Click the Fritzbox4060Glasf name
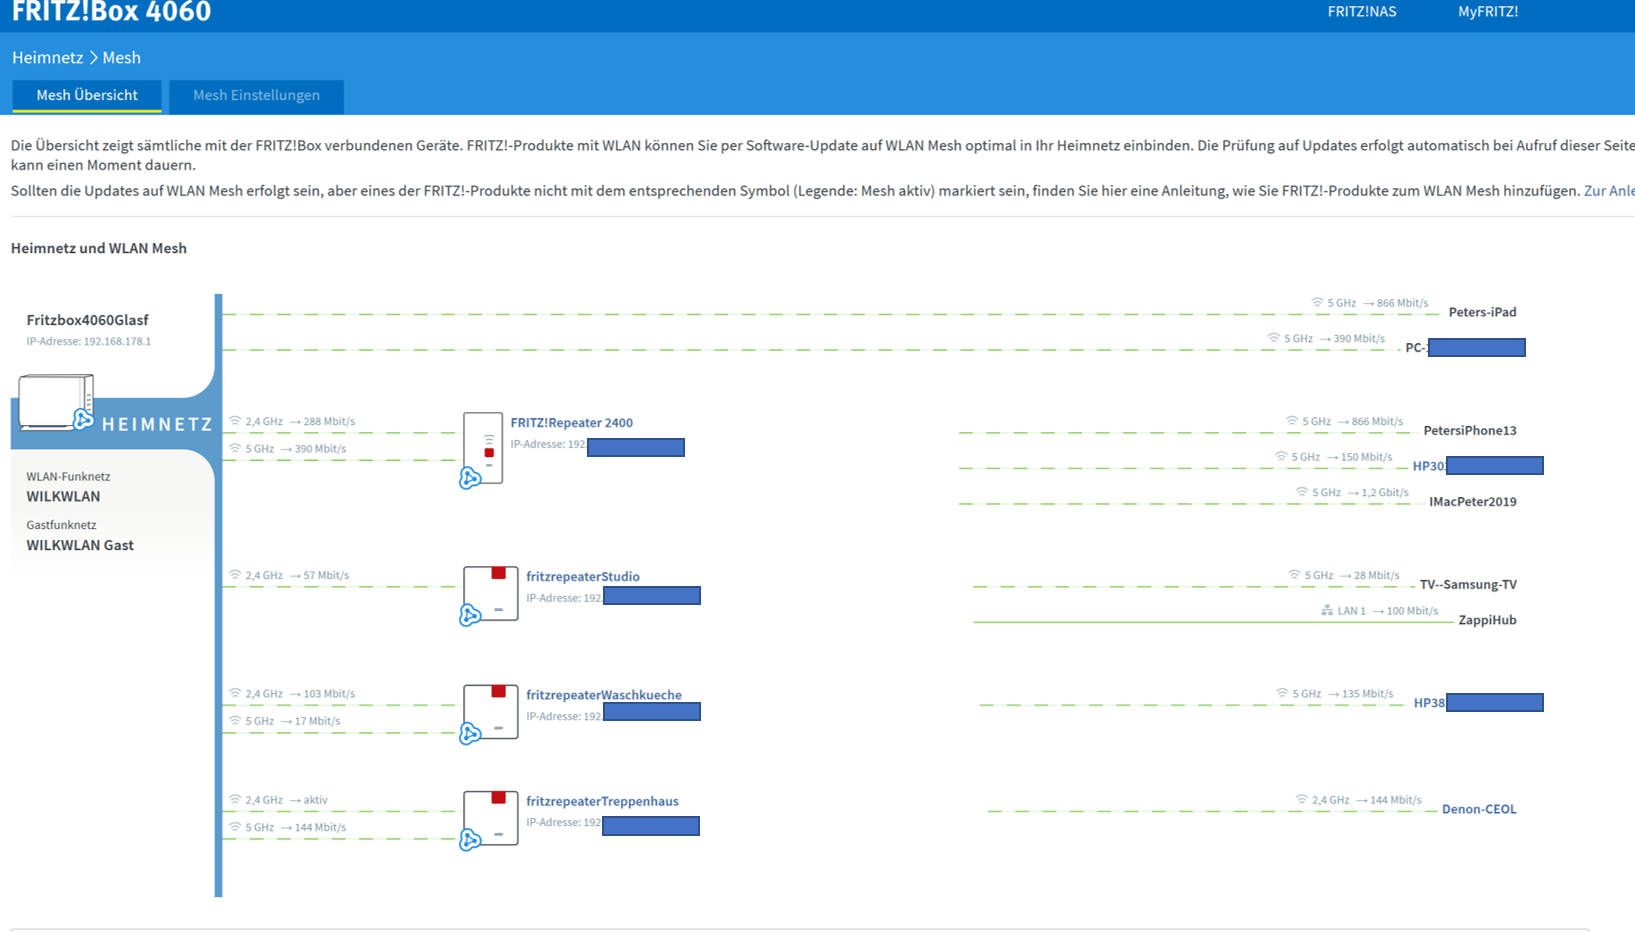Image resolution: width=1635 pixels, height=932 pixels. click(87, 320)
